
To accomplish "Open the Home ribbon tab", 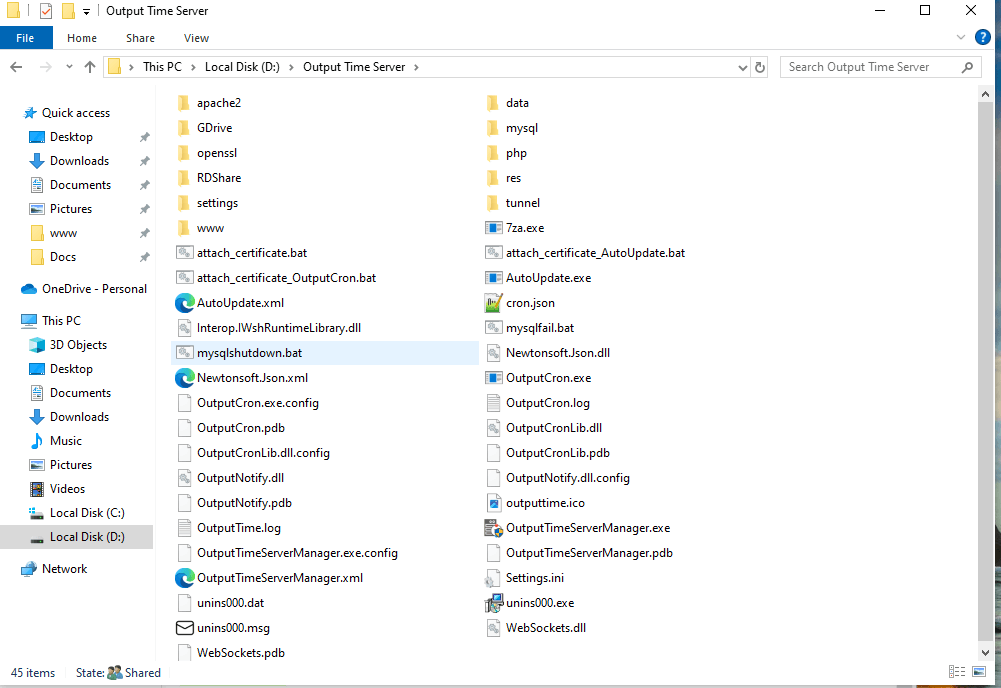I will (x=82, y=38).
